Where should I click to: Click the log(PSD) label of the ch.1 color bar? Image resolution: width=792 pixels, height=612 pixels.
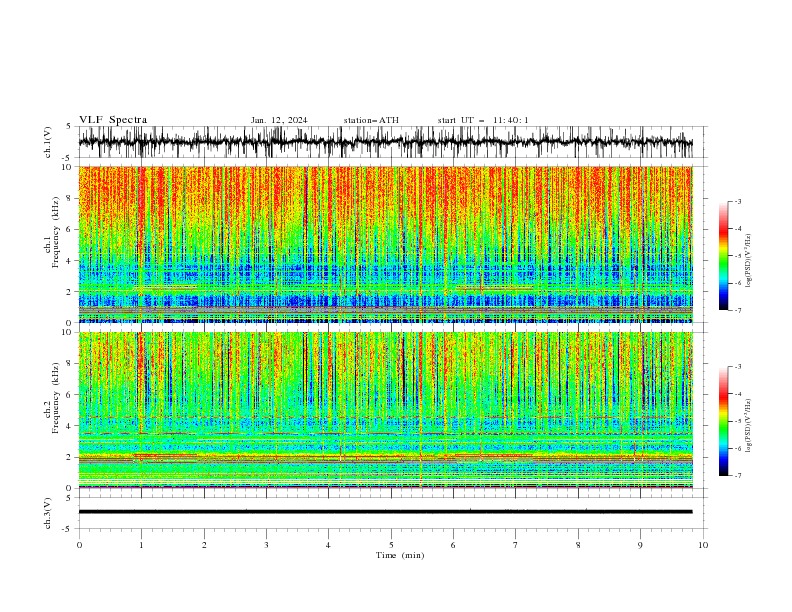(748, 261)
